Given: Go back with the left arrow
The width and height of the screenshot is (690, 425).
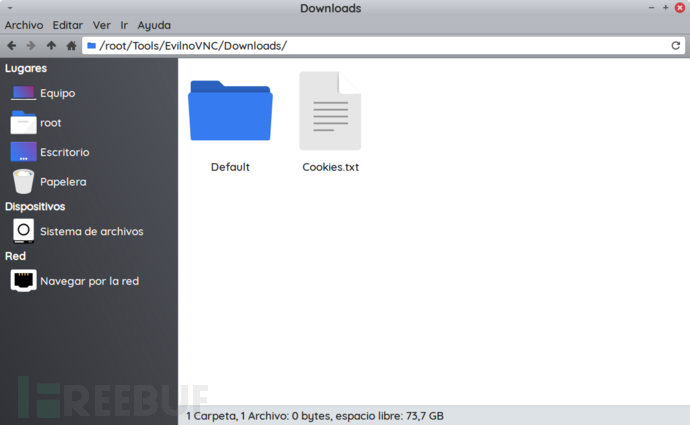Looking at the screenshot, I should (12, 45).
